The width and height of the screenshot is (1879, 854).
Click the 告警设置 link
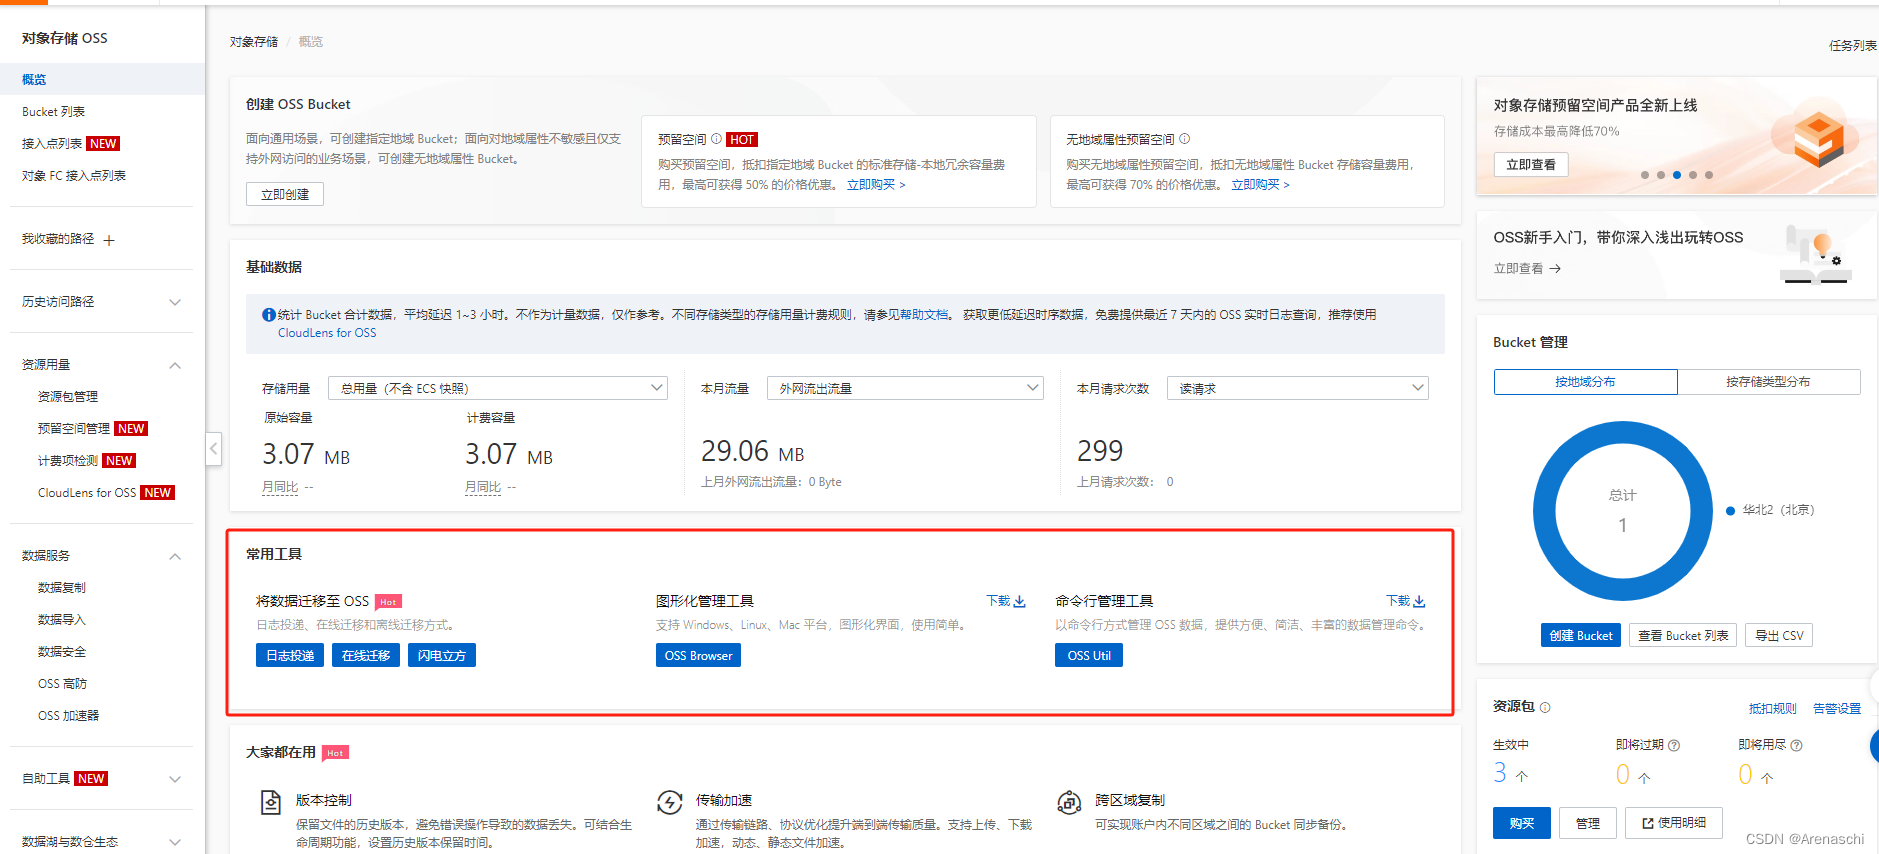tap(1837, 708)
